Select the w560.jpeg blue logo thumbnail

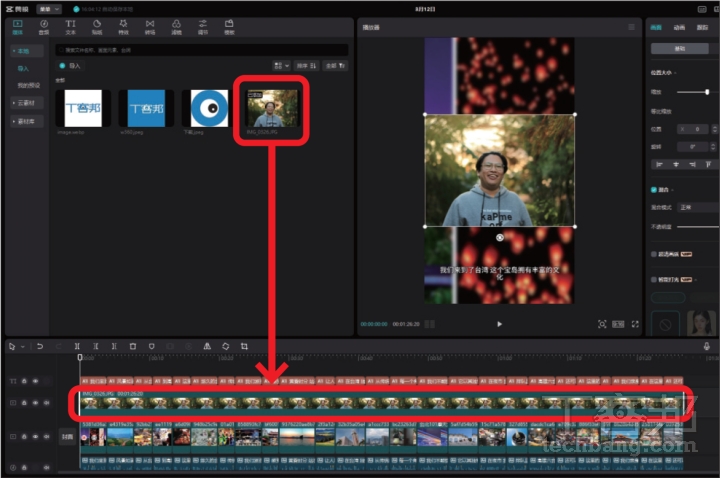pos(146,108)
